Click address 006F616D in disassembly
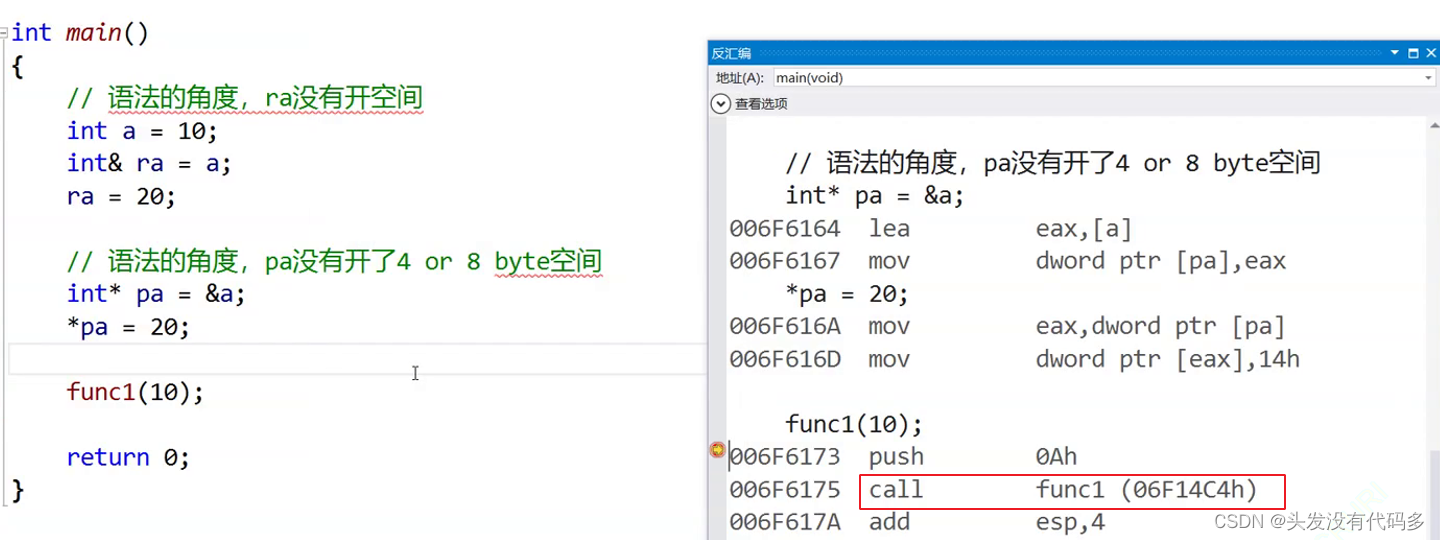The width and height of the screenshot is (1440, 540). point(785,359)
